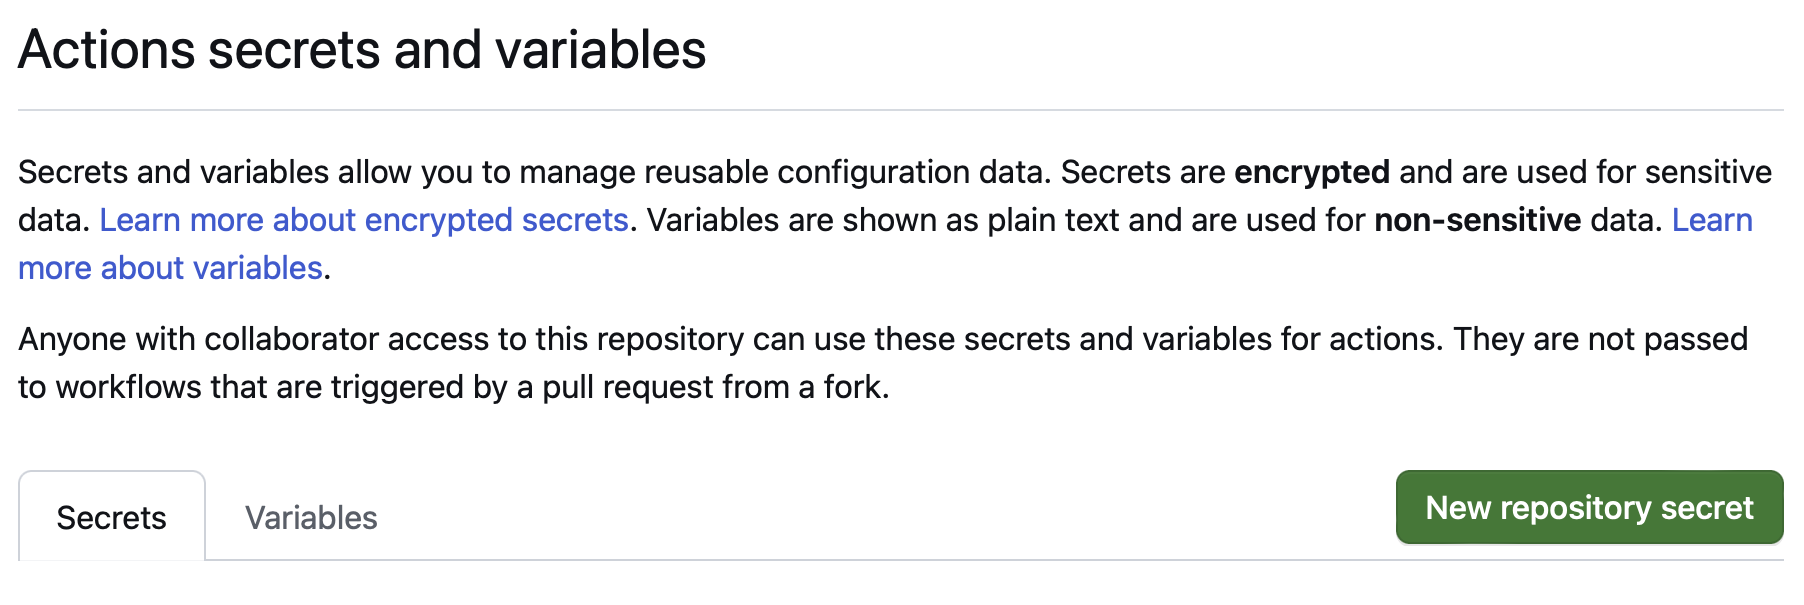Click the bold "non-sensitive" text

[1478, 220]
